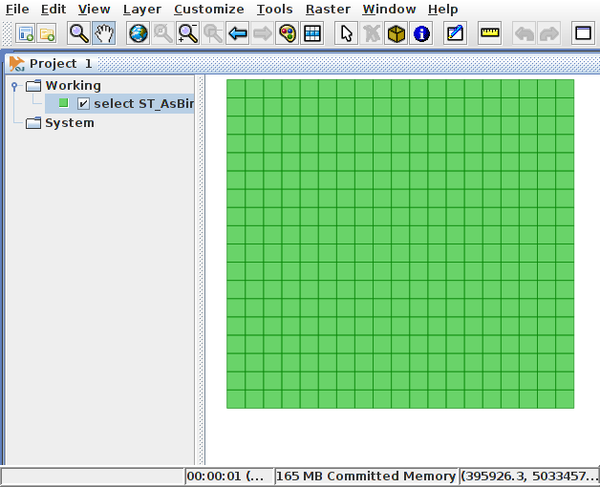This screenshot has height=487, width=600.
Task: Click Zoom to Full Extent globe icon
Action: click(x=137, y=33)
